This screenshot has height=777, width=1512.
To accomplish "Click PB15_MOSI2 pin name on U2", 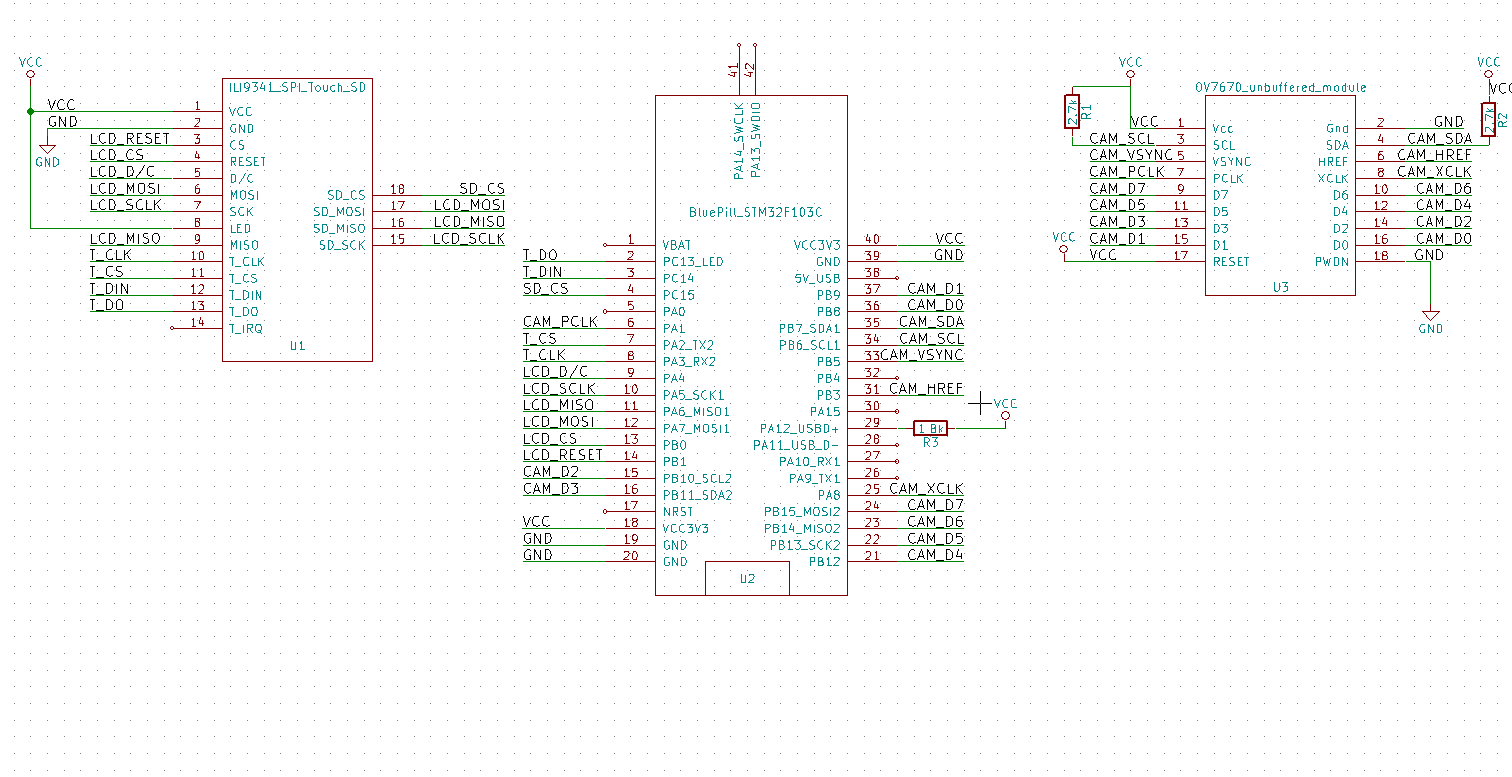I will coord(803,512).
